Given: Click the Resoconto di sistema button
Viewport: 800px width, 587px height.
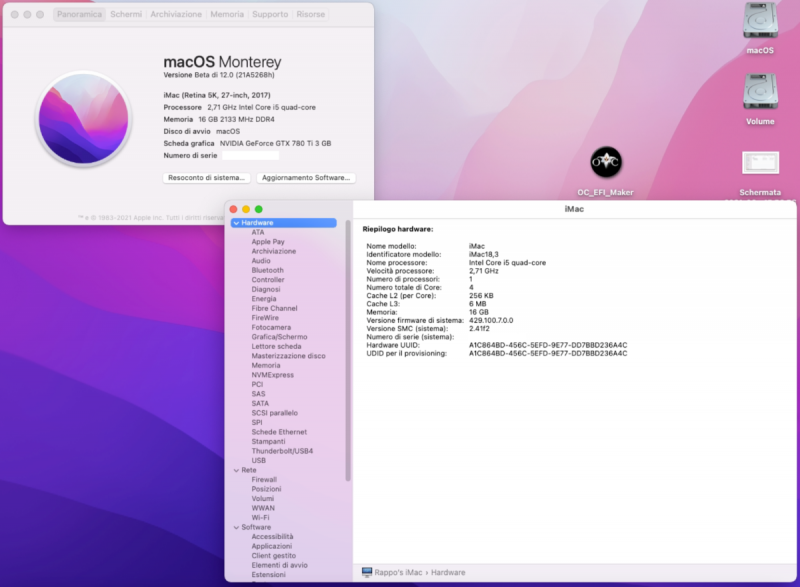Looking at the screenshot, I should tap(205, 177).
